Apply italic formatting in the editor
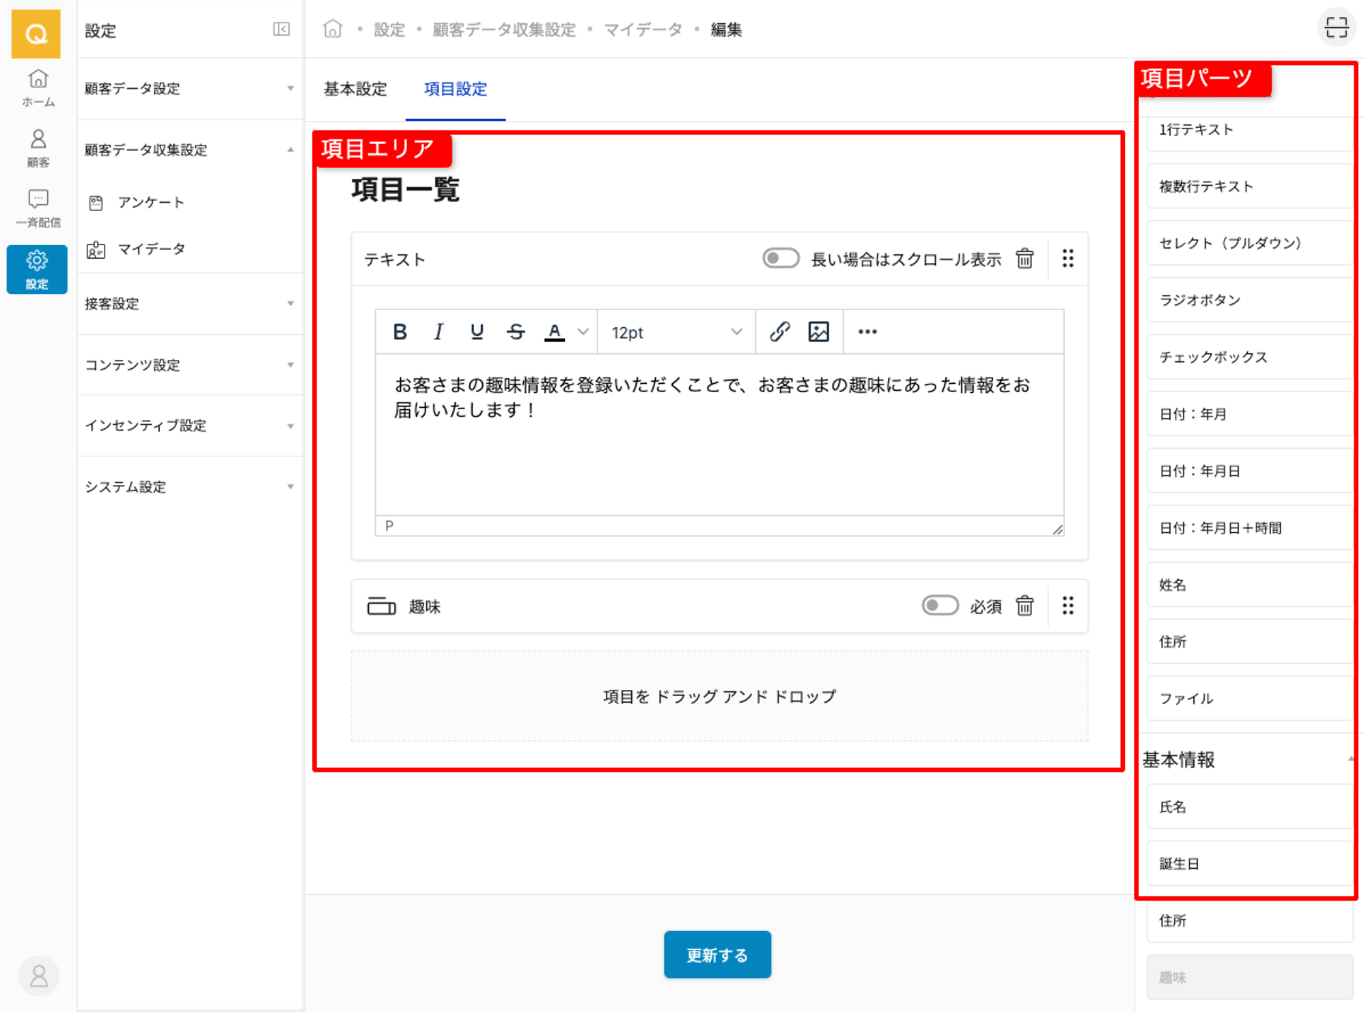 tap(438, 332)
